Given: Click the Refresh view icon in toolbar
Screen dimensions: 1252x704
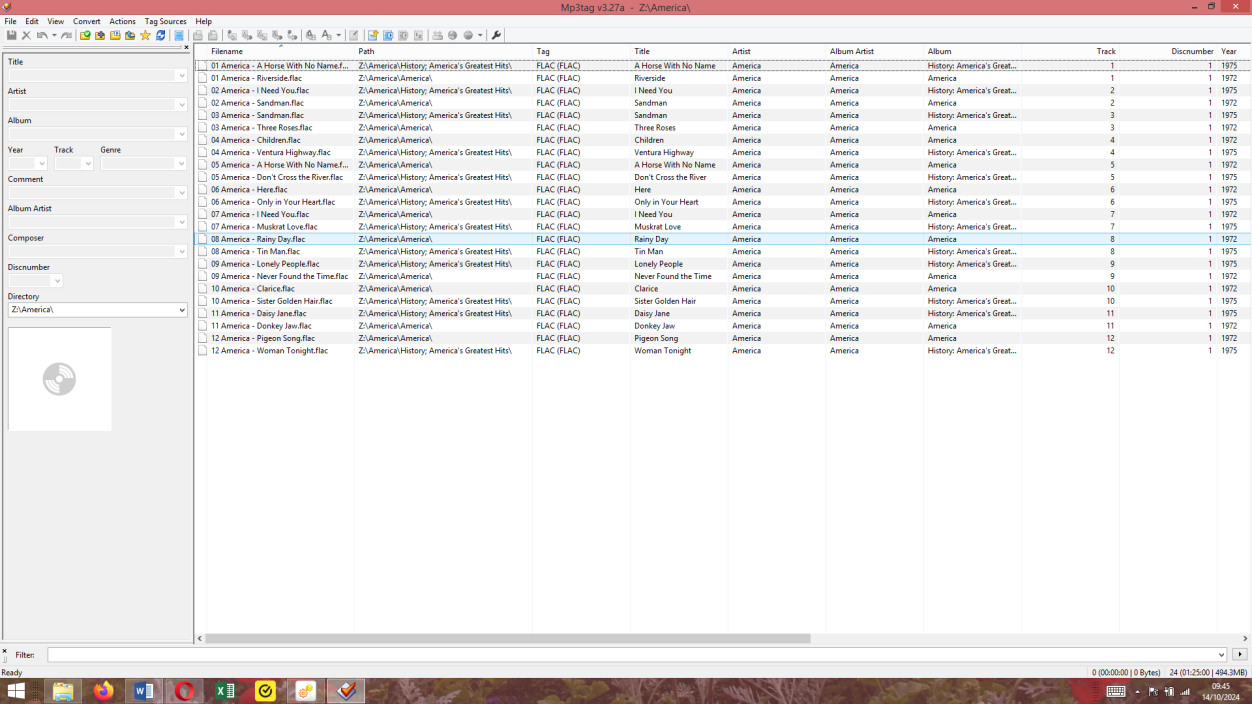Looking at the screenshot, I should 160,35.
